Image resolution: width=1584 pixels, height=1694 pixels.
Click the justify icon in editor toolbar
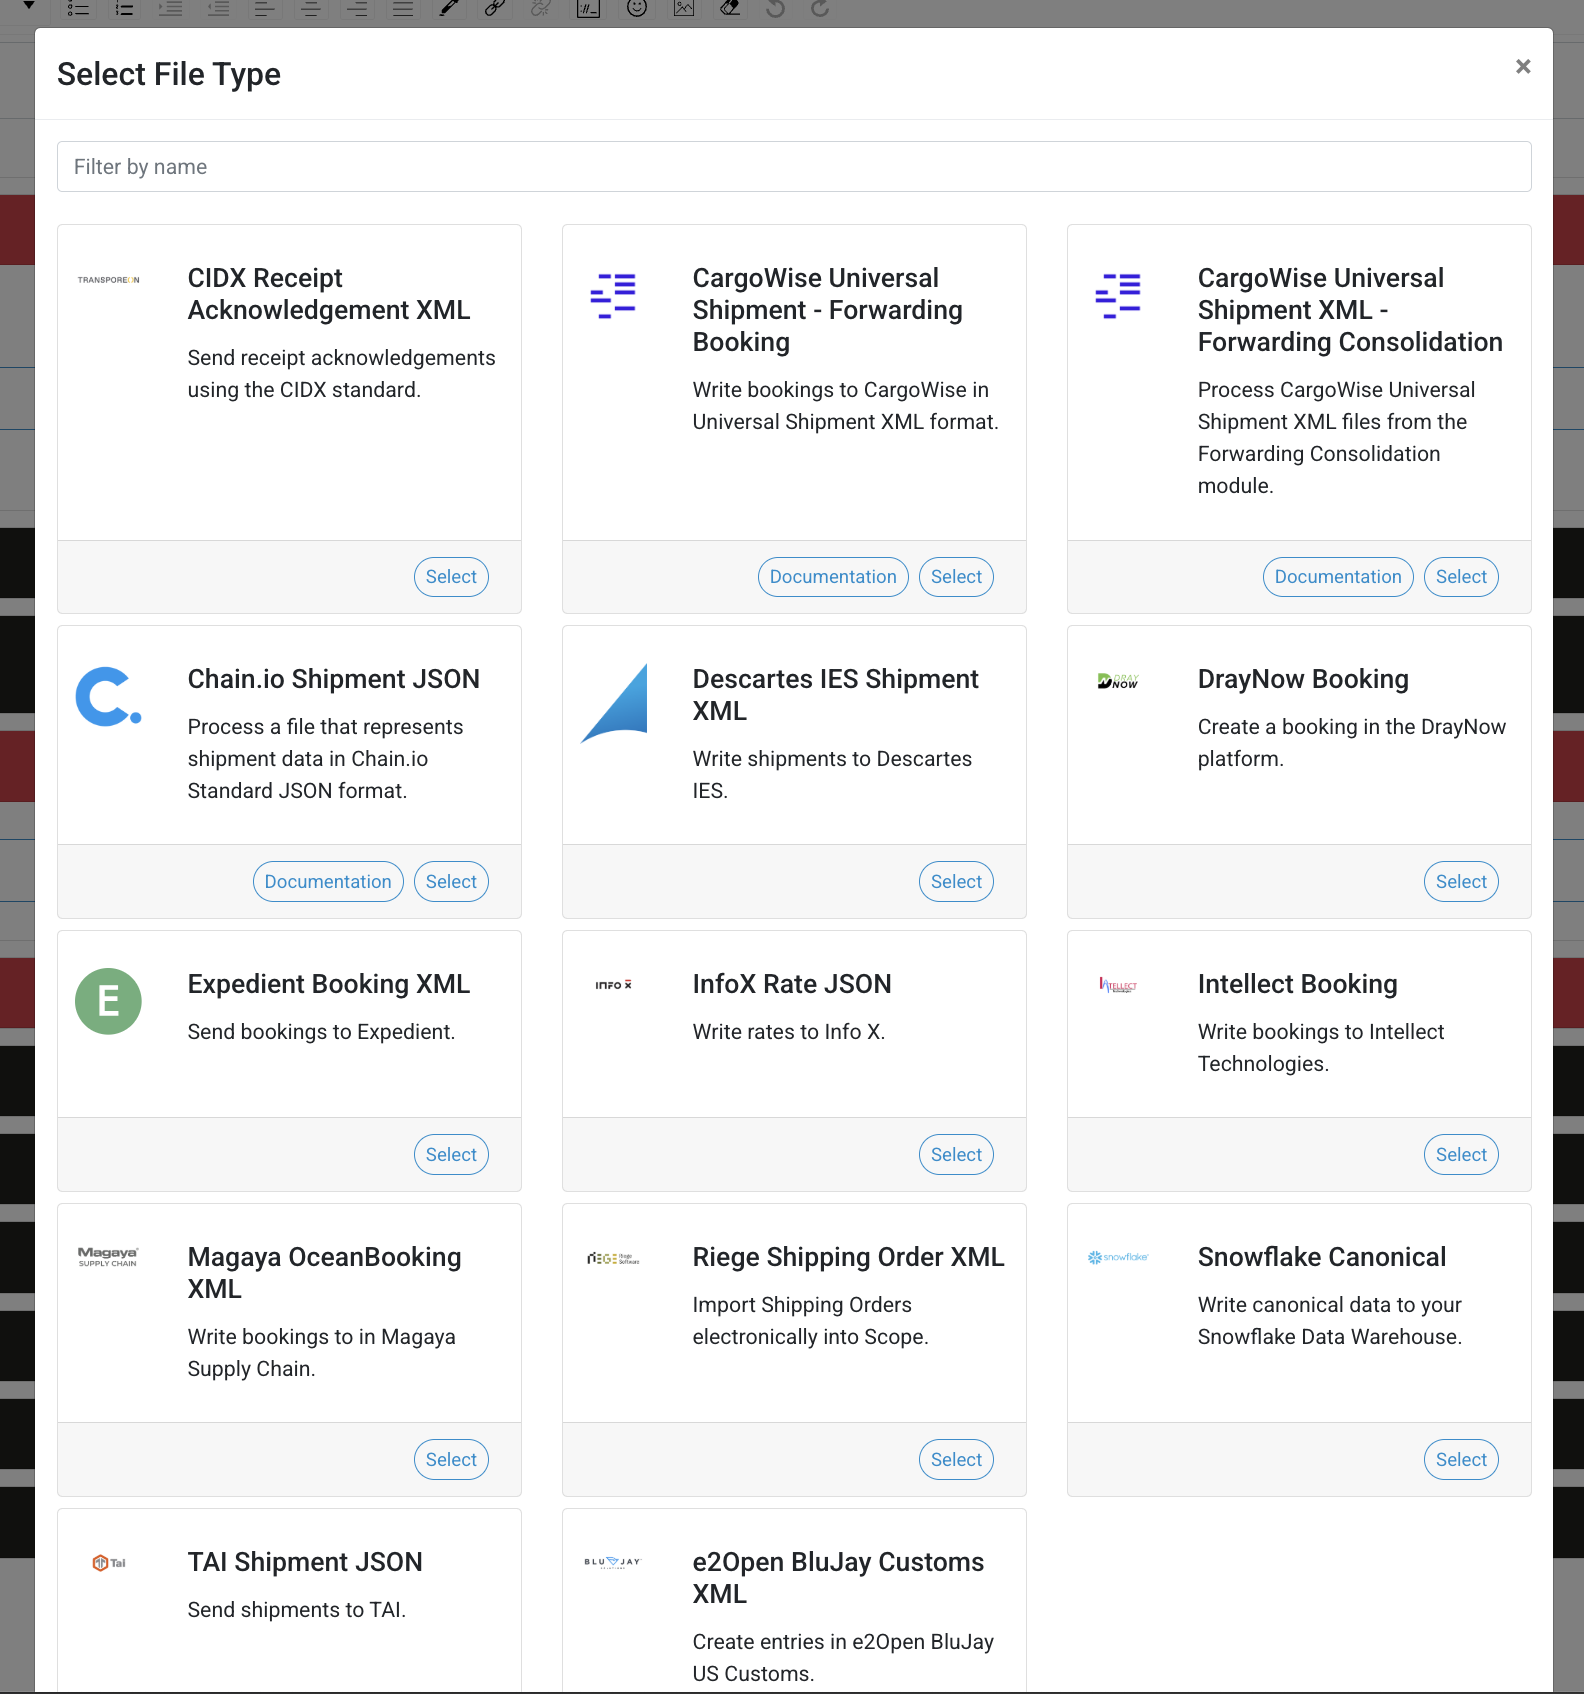(x=403, y=8)
